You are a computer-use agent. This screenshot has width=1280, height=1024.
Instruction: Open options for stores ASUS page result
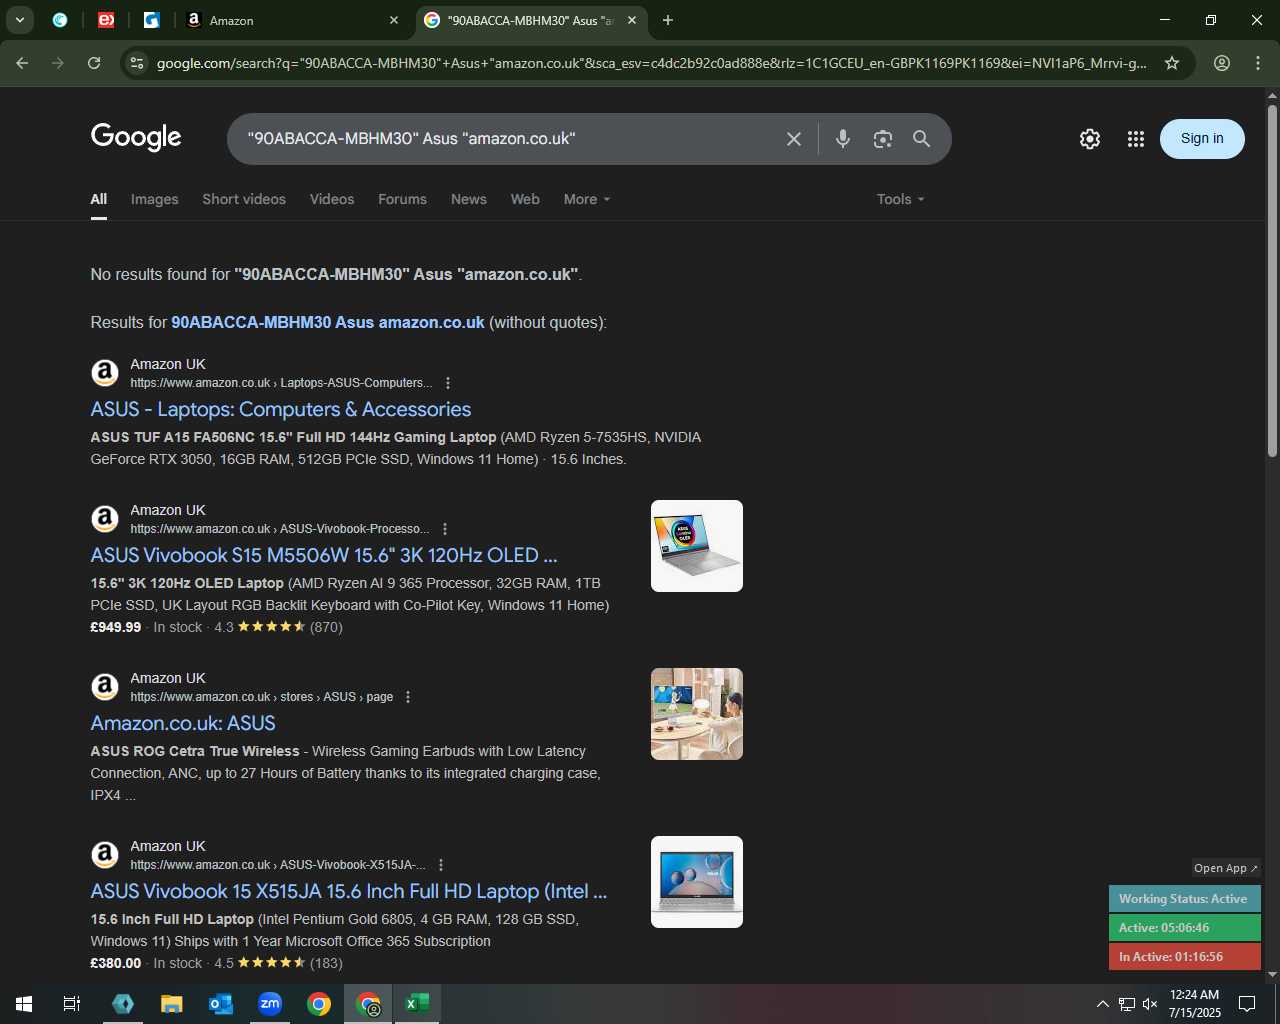pyautogui.click(x=408, y=697)
